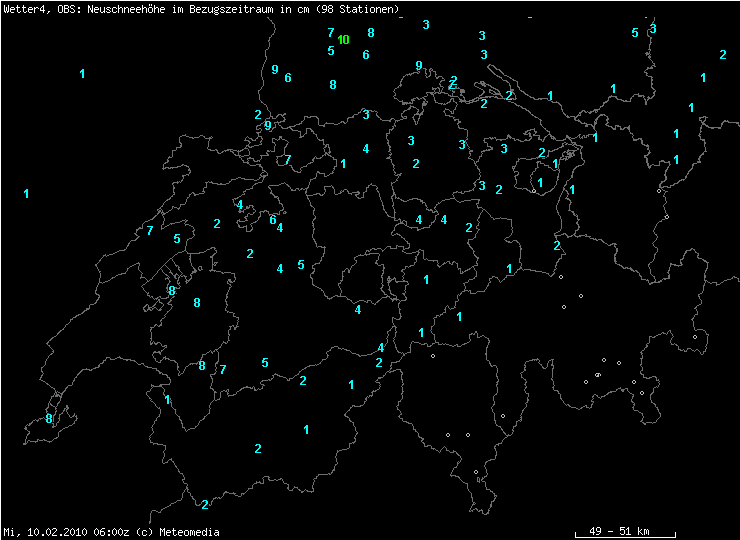Select station value 6 directly below the green 10

366,55
